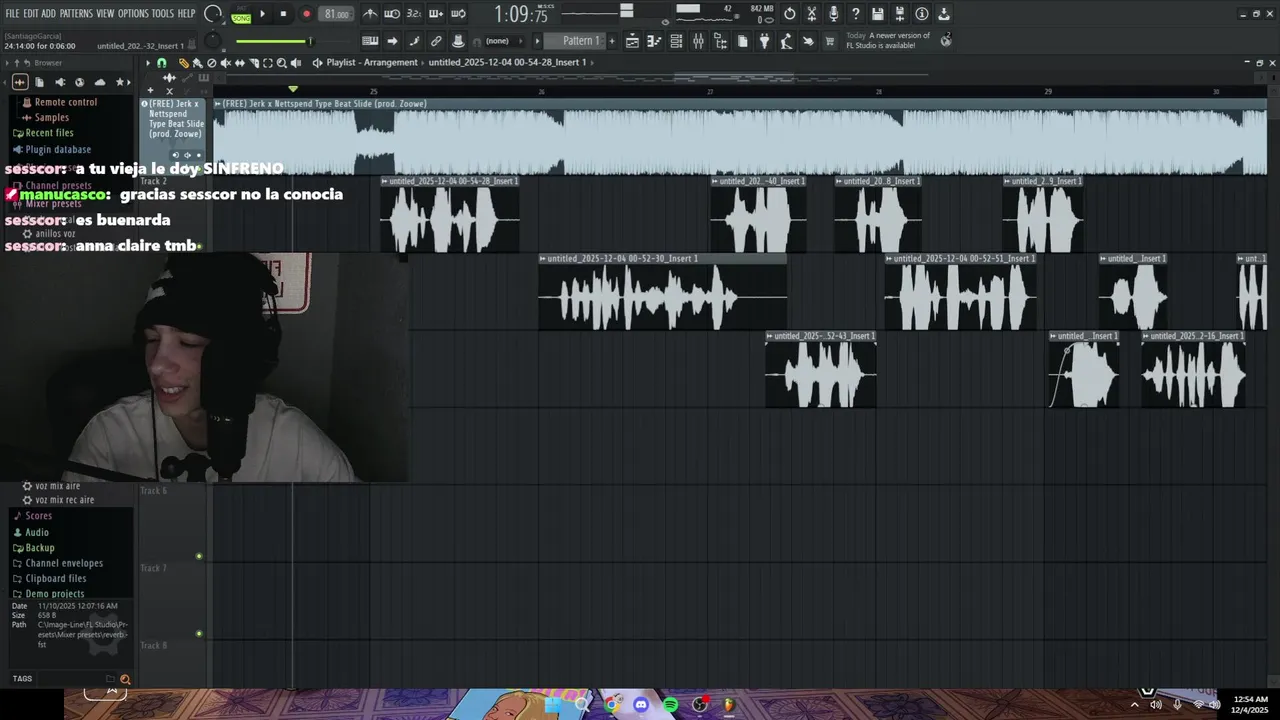The height and width of the screenshot is (720, 1280).
Task: Click the browser search magnifier icon
Action: pyautogui.click(x=125, y=679)
